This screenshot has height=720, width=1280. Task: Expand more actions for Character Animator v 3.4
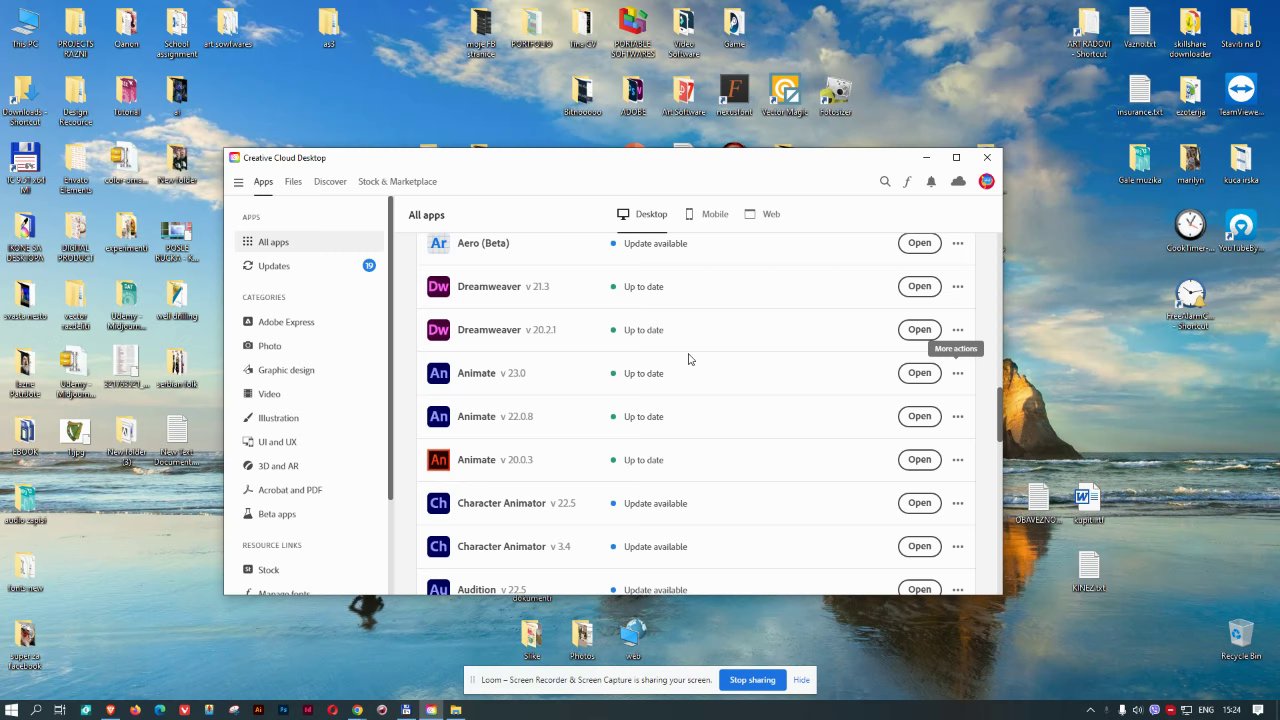click(958, 547)
